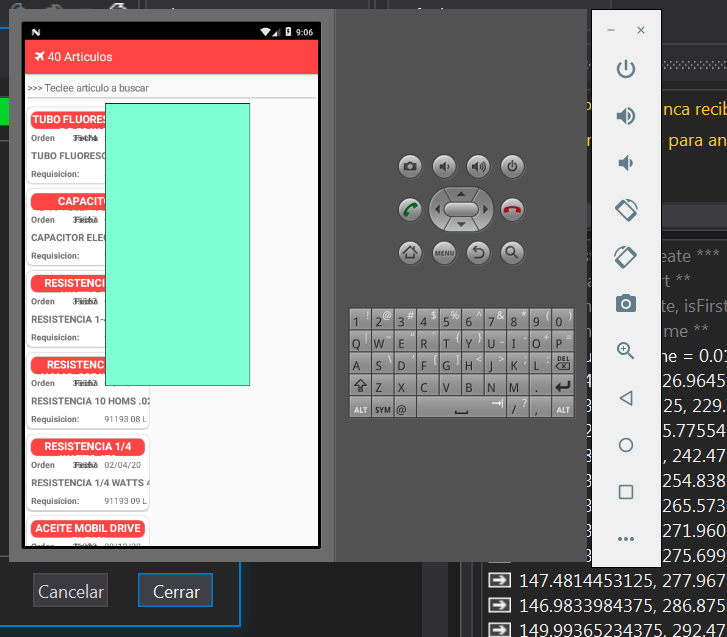
Task: Click requisition value '91193 09 L'
Action: click(125, 501)
